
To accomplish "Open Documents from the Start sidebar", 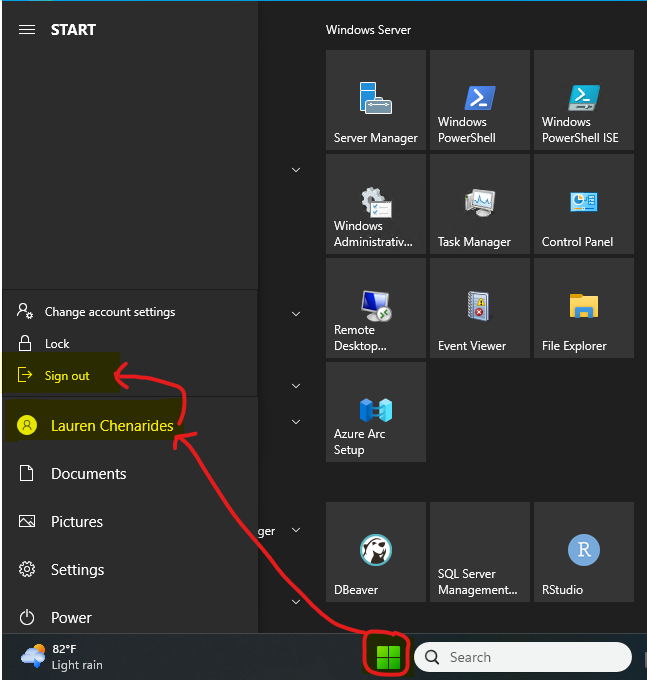I will pyautogui.click(x=129, y=474).
